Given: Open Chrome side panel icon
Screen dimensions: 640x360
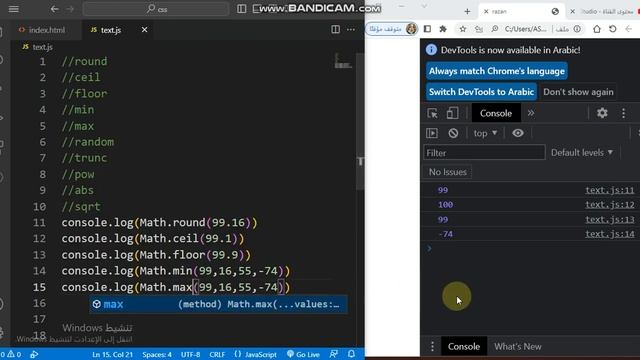Looking at the screenshot, I should [x=427, y=29].
